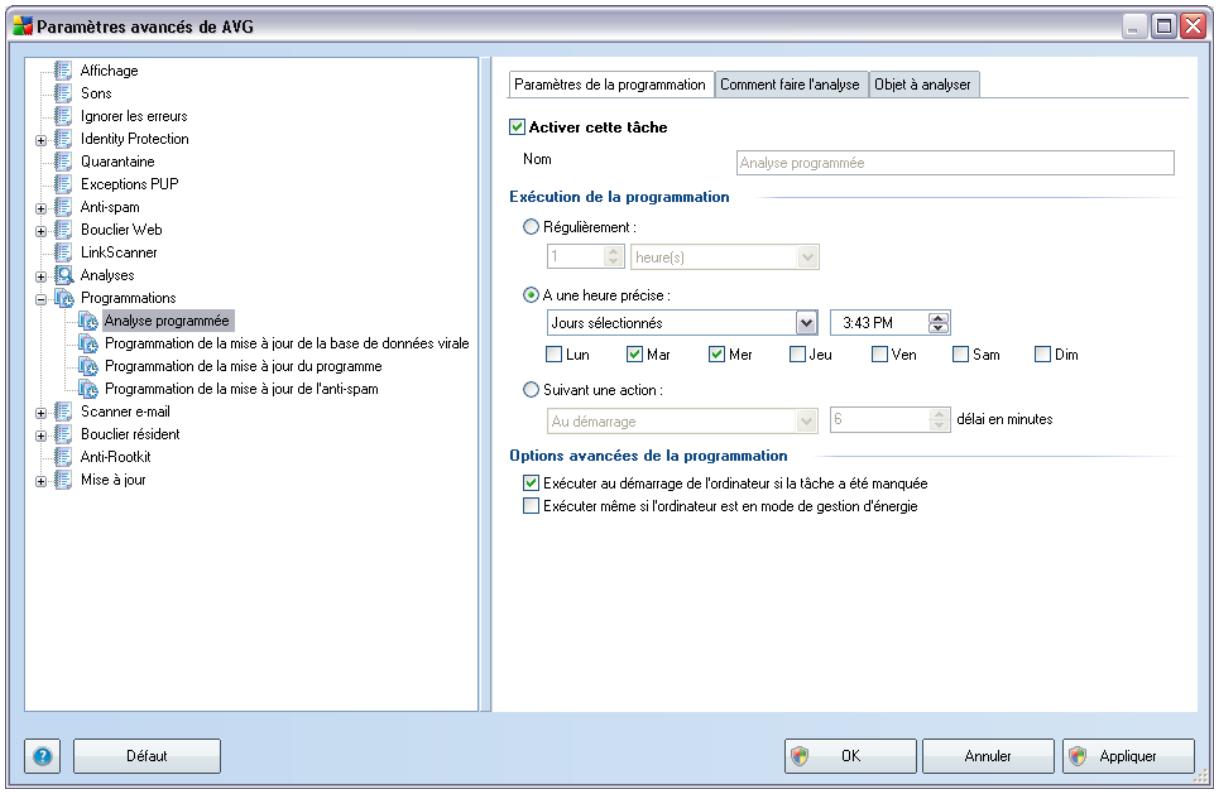Click the Annuler button
The image size is (1220, 795).
[986, 756]
